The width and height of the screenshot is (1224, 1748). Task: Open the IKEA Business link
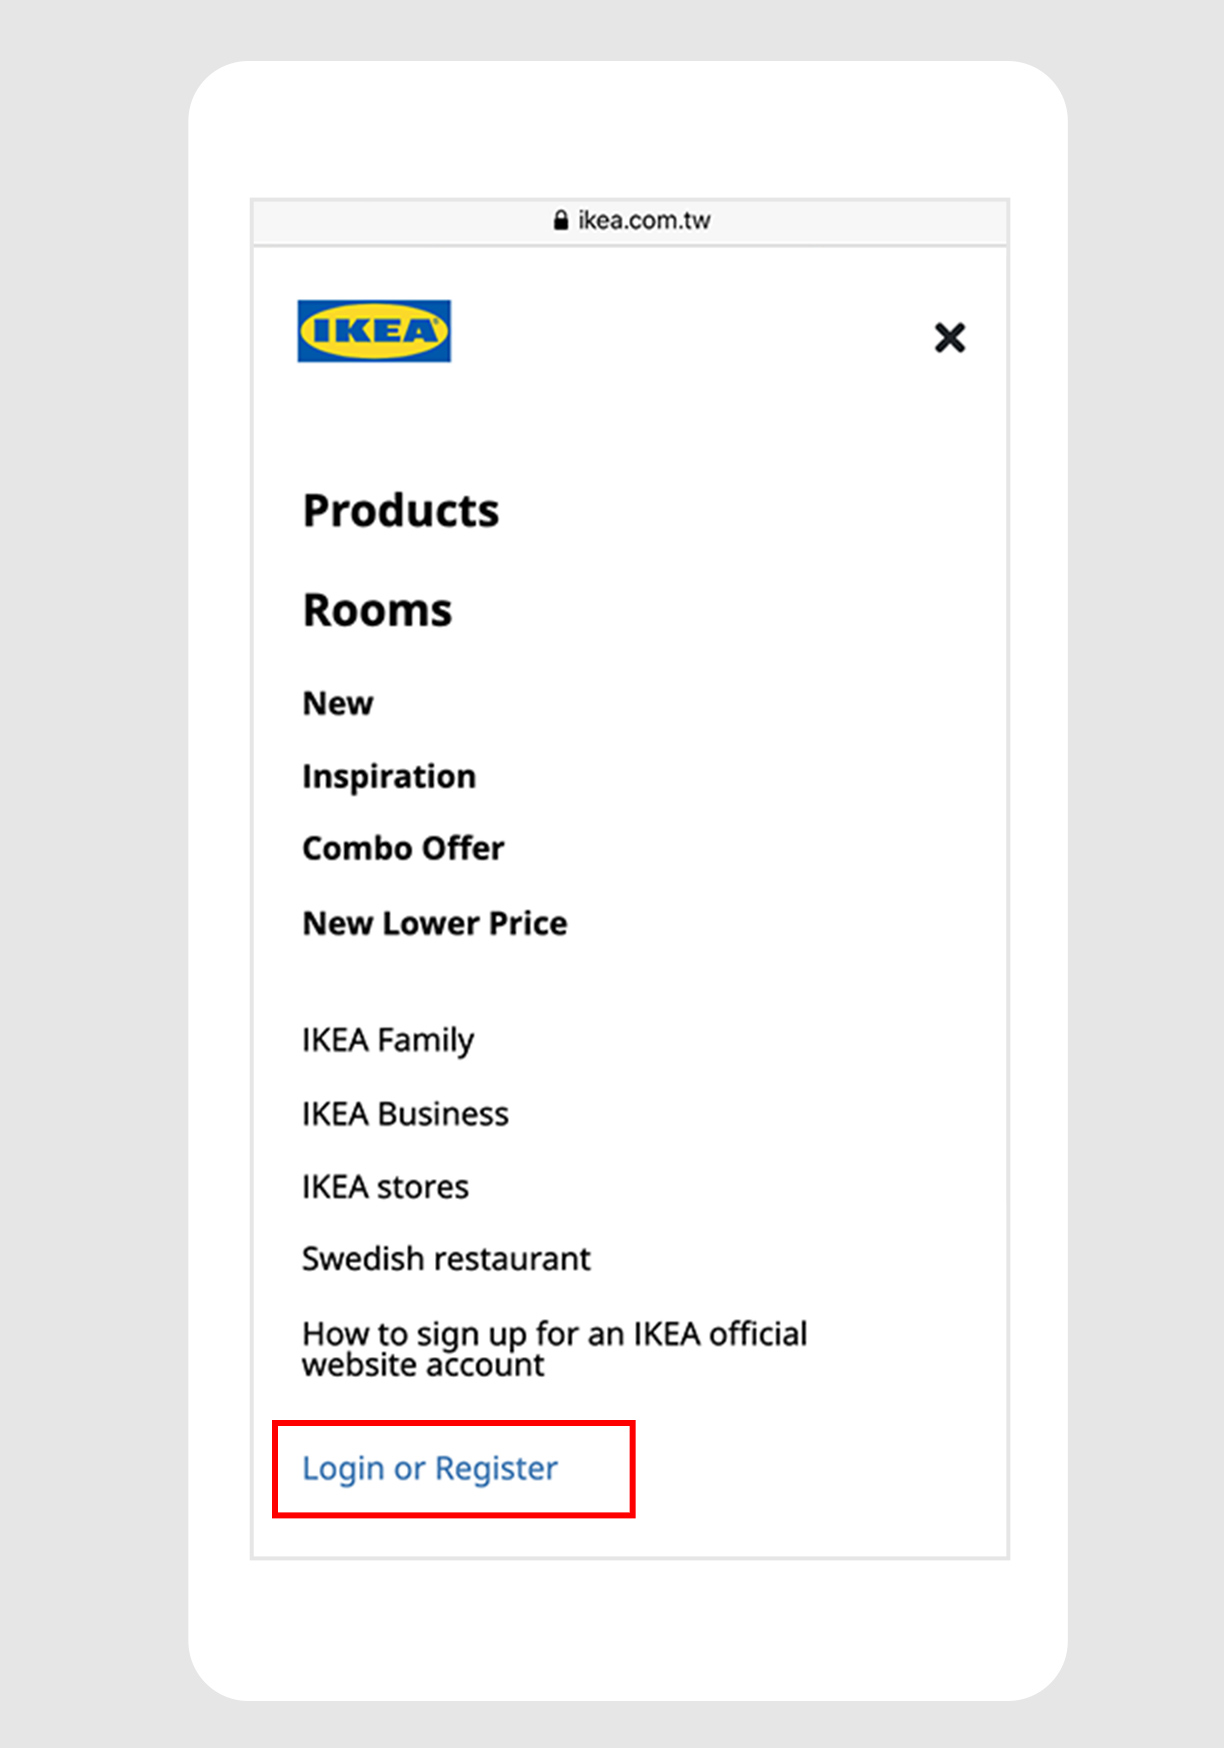point(405,1113)
